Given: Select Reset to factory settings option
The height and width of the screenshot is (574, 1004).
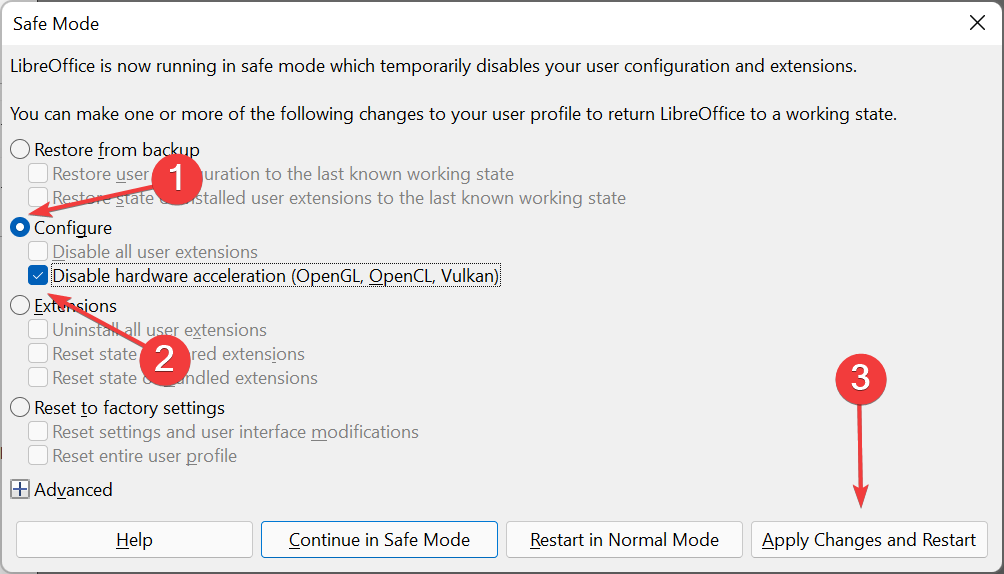Looking at the screenshot, I should (x=20, y=408).
